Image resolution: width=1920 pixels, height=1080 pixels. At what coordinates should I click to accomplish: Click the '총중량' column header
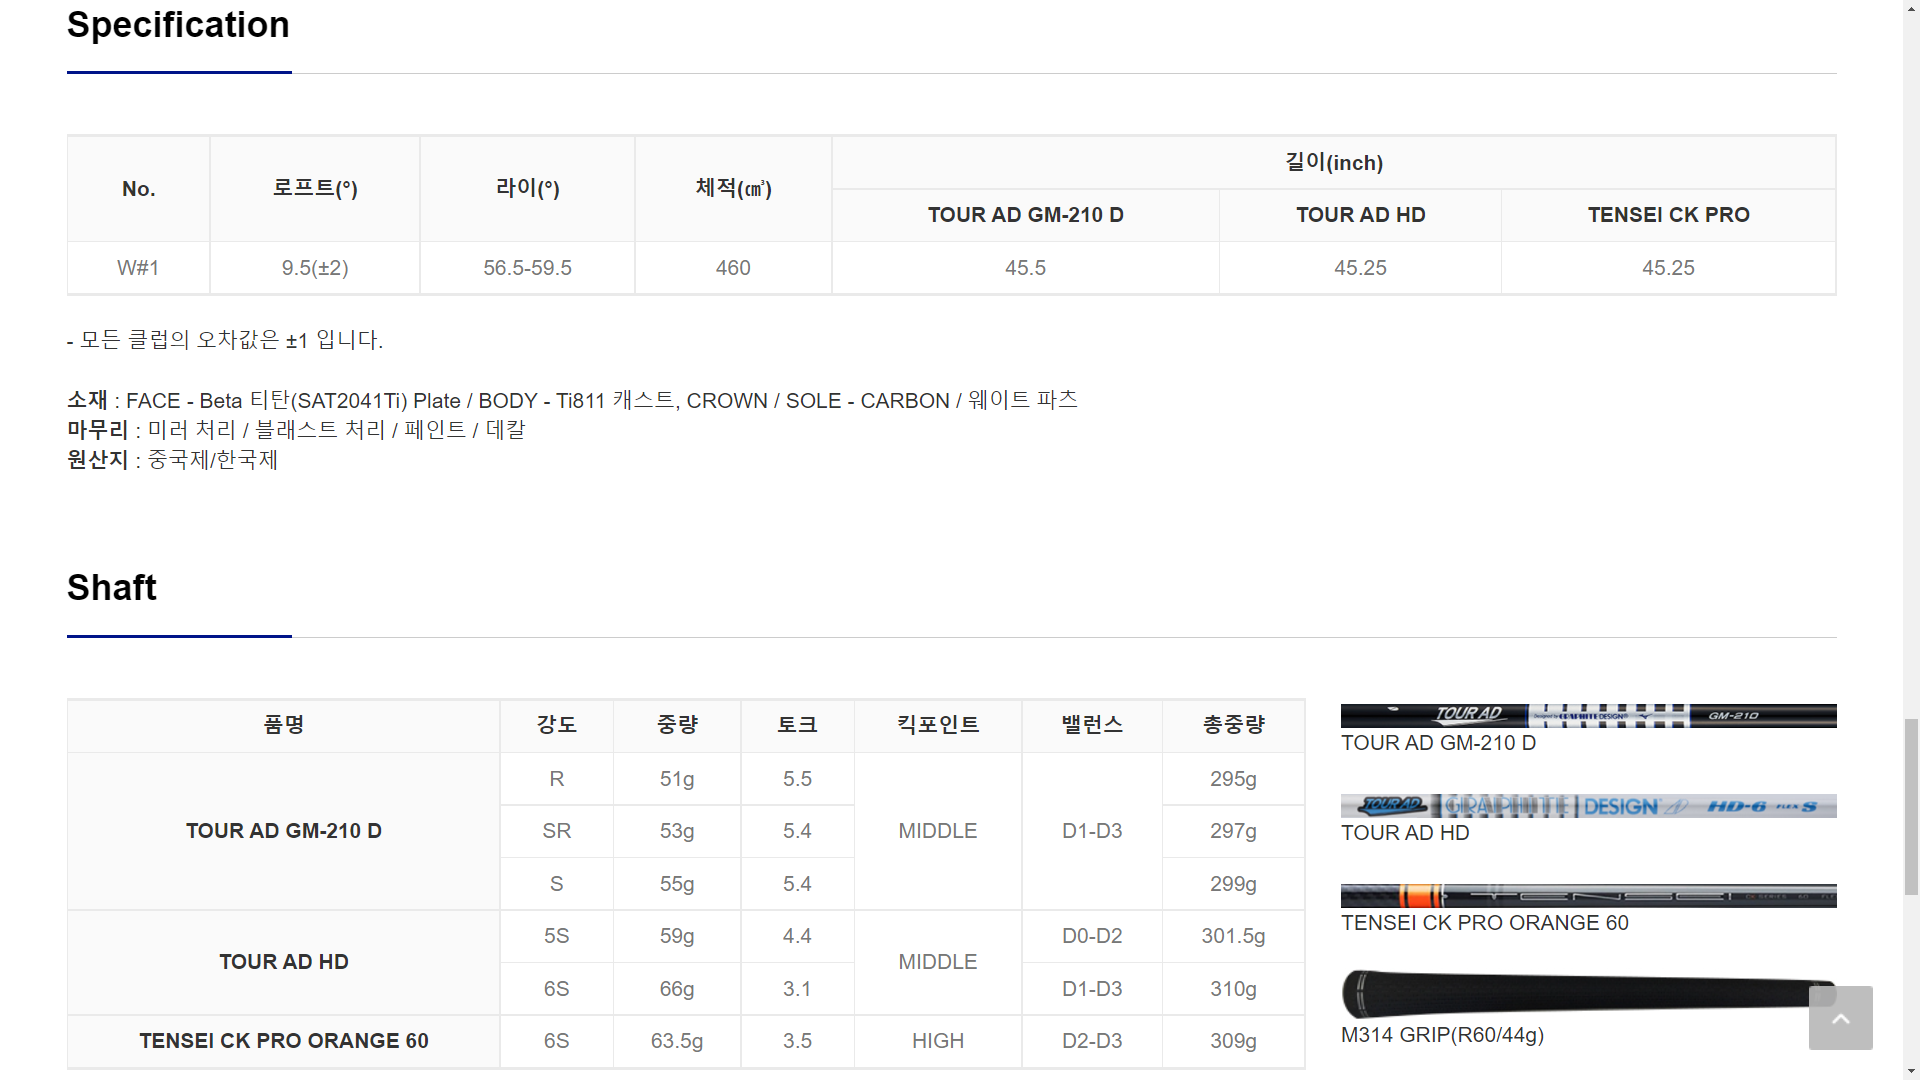[x=1234, y=726]
